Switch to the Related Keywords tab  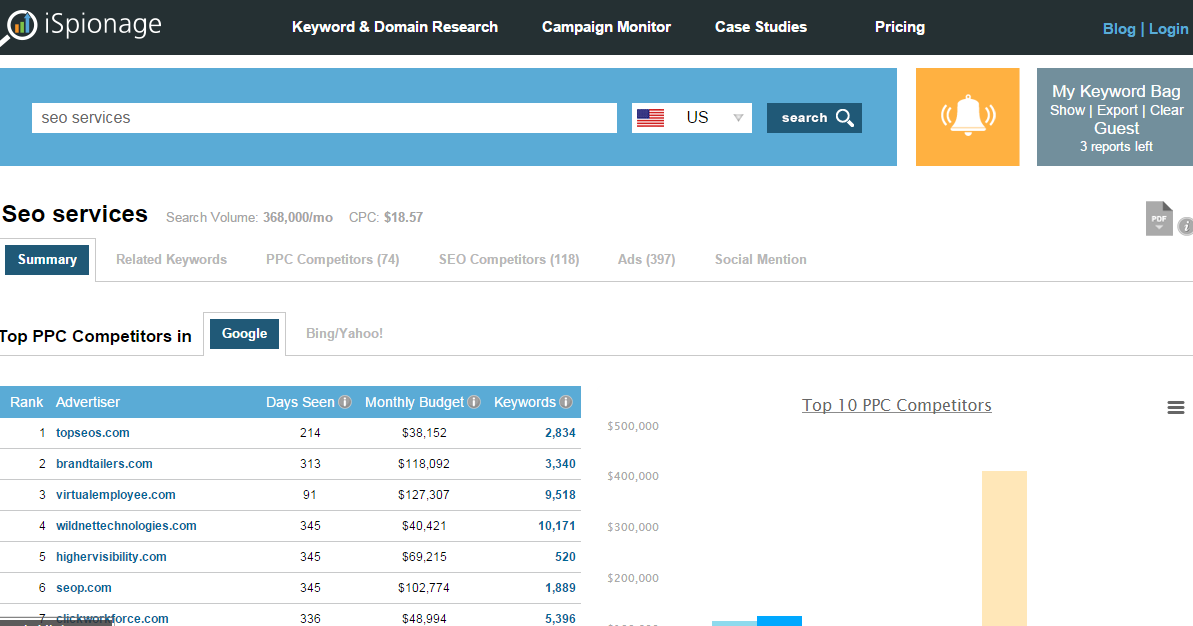click(171, 259)
